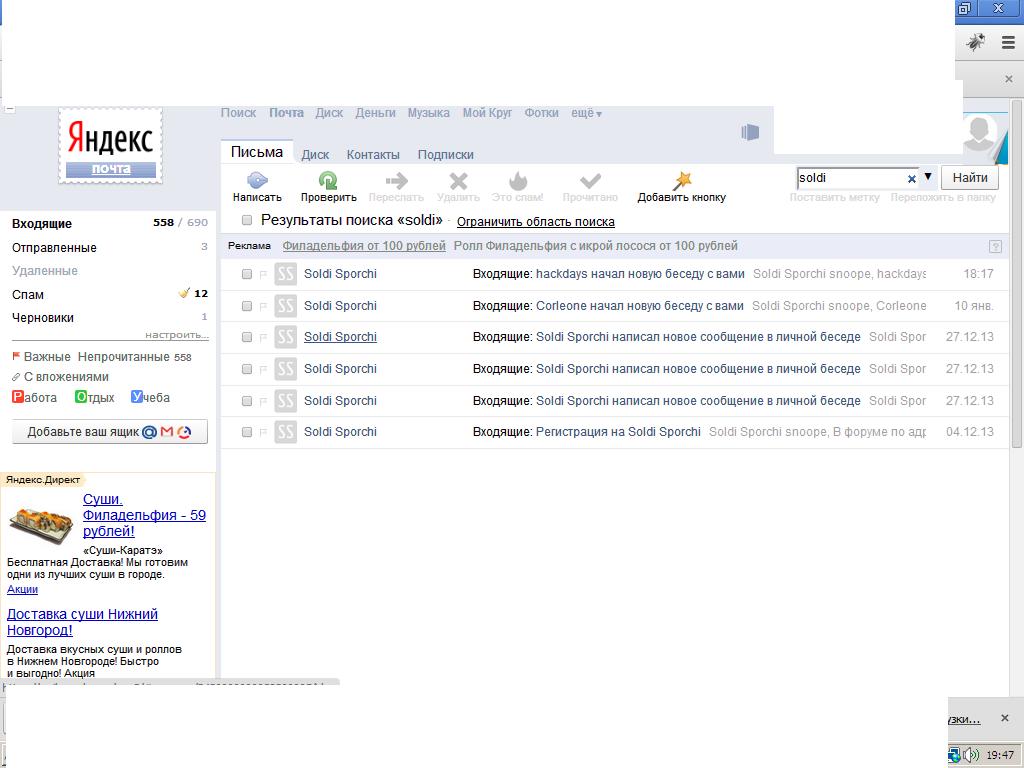The height and width of the screenshot is (768, 1024).
Task: Open the настроить folders link
Action: tap(177, 335)
